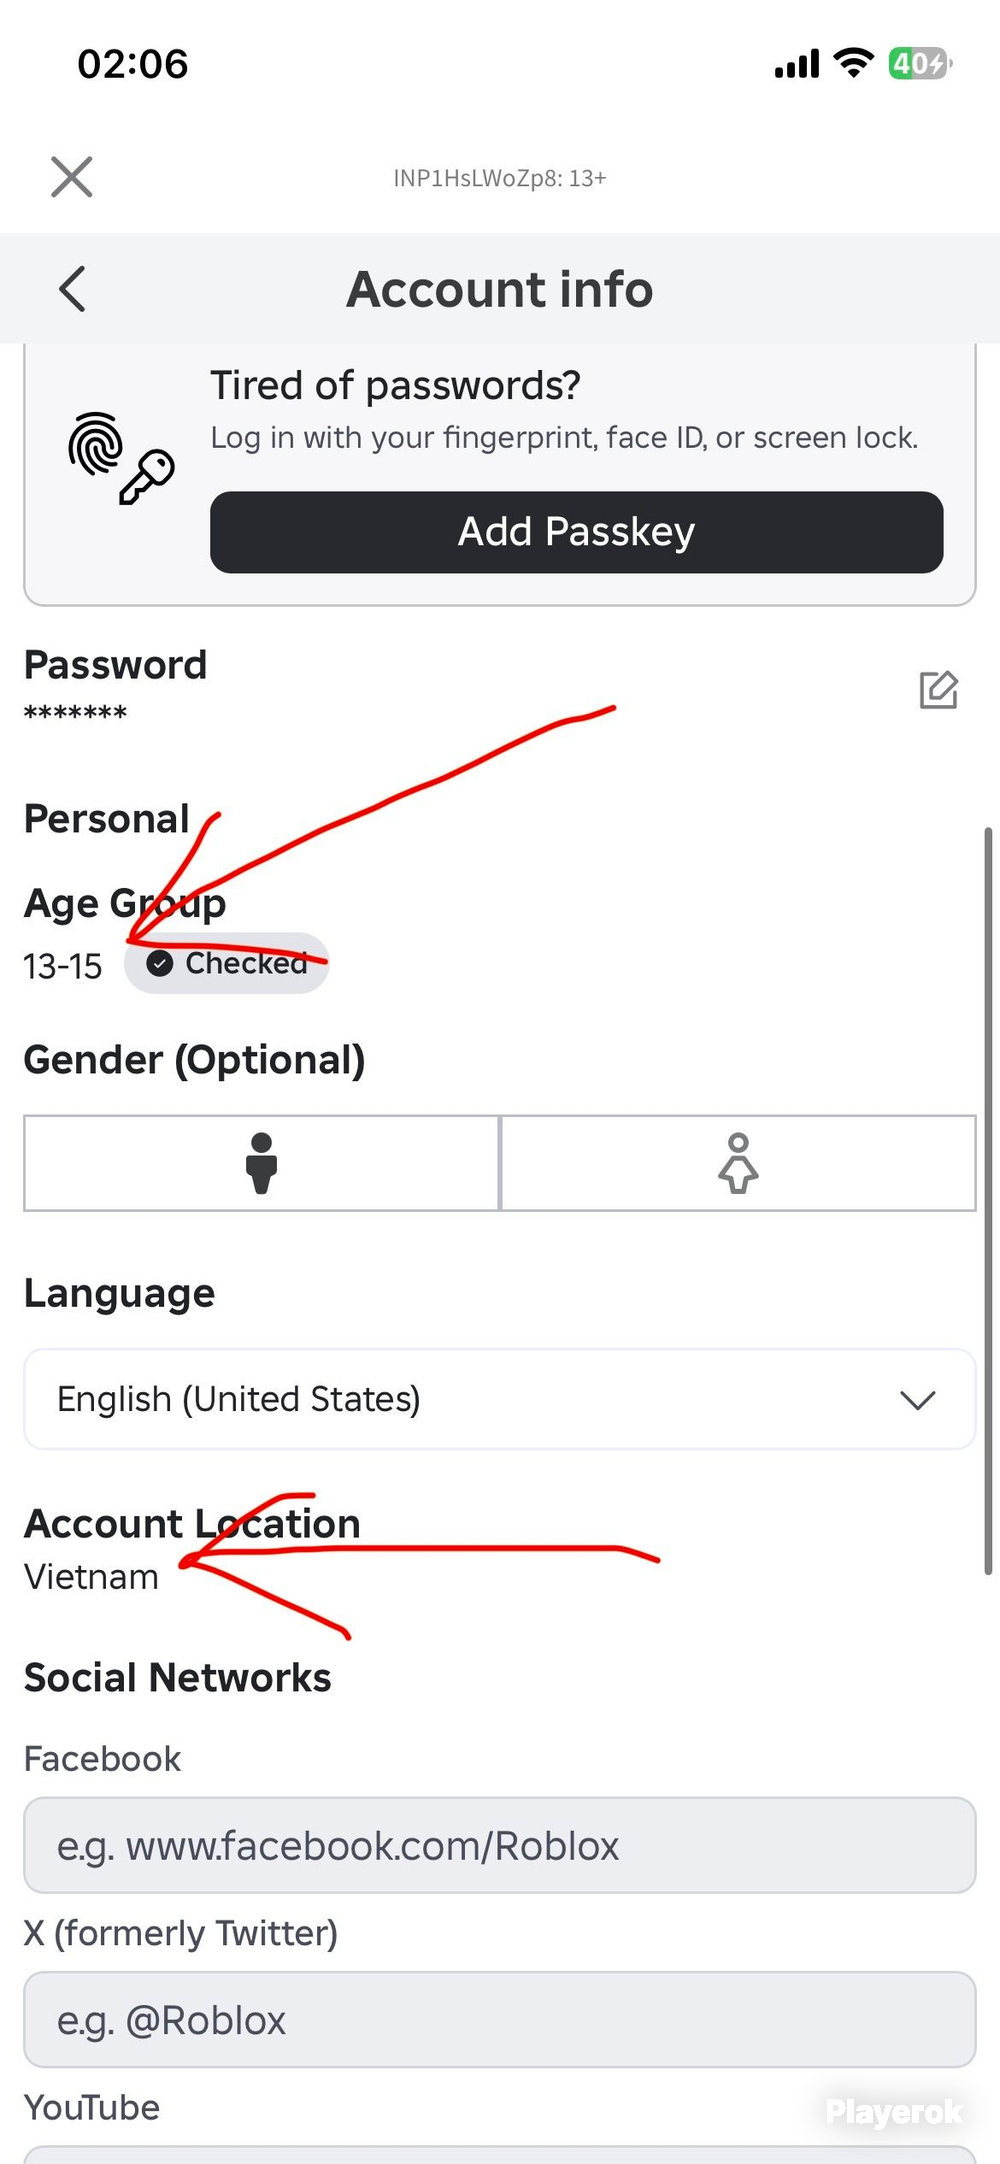Viewport: 1000px width, 2164px height.
Task: Tap the Account info page title
Action: [500, 289]
